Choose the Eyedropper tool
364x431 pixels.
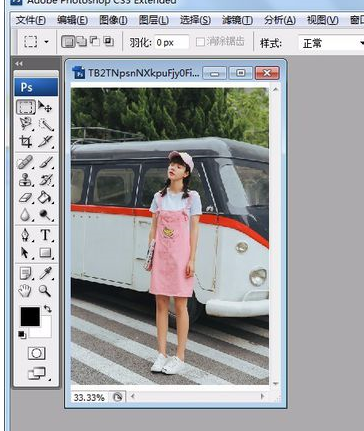tap(45, 273)
